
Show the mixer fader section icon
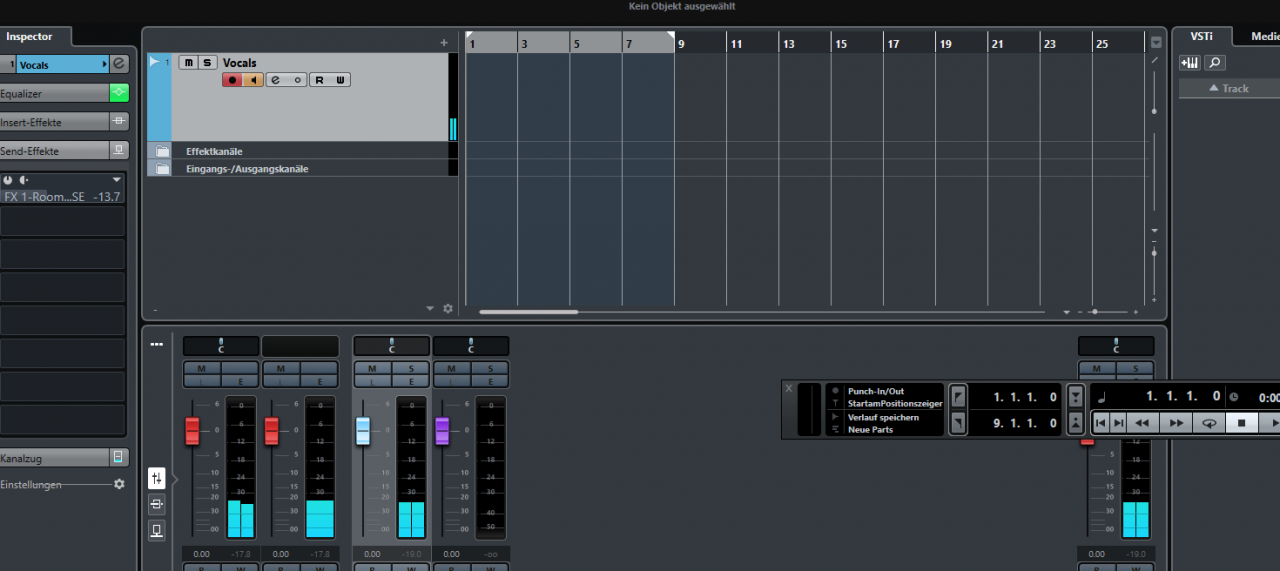point(157,478)
